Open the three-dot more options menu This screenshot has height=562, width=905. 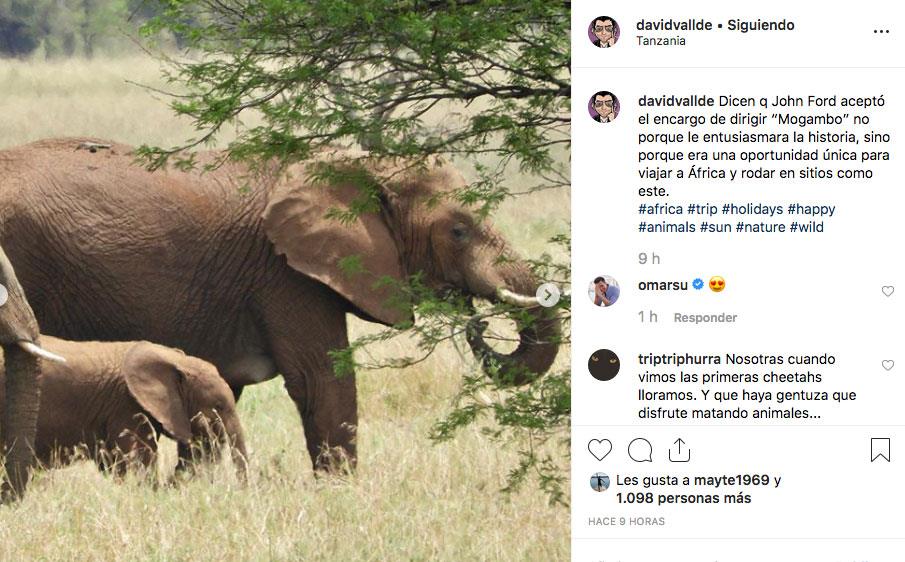[x=880, y=32]
